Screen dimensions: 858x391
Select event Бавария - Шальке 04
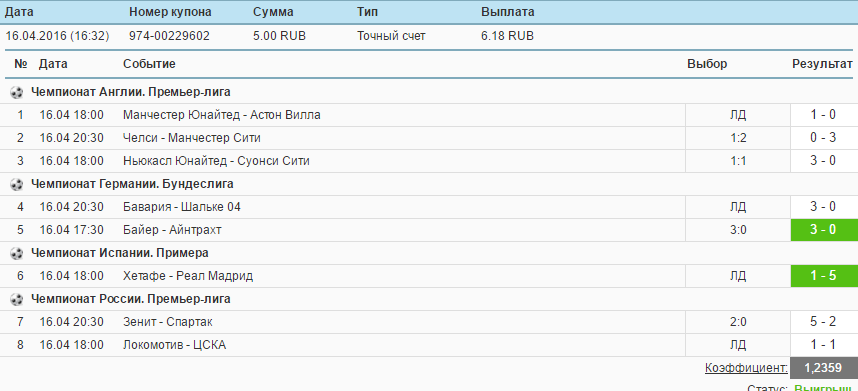(182, 207)
